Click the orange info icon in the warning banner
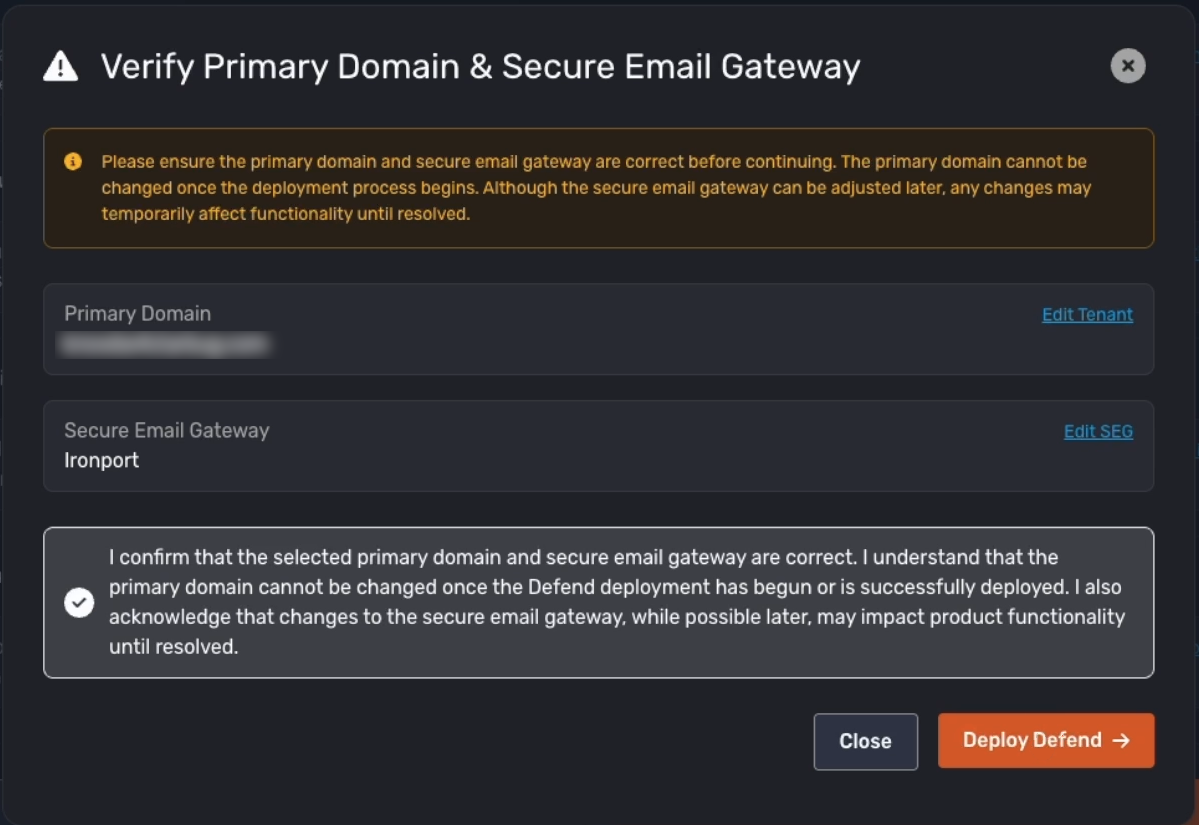The height and width of the screenshot is (825, 1199). [73, 161]
